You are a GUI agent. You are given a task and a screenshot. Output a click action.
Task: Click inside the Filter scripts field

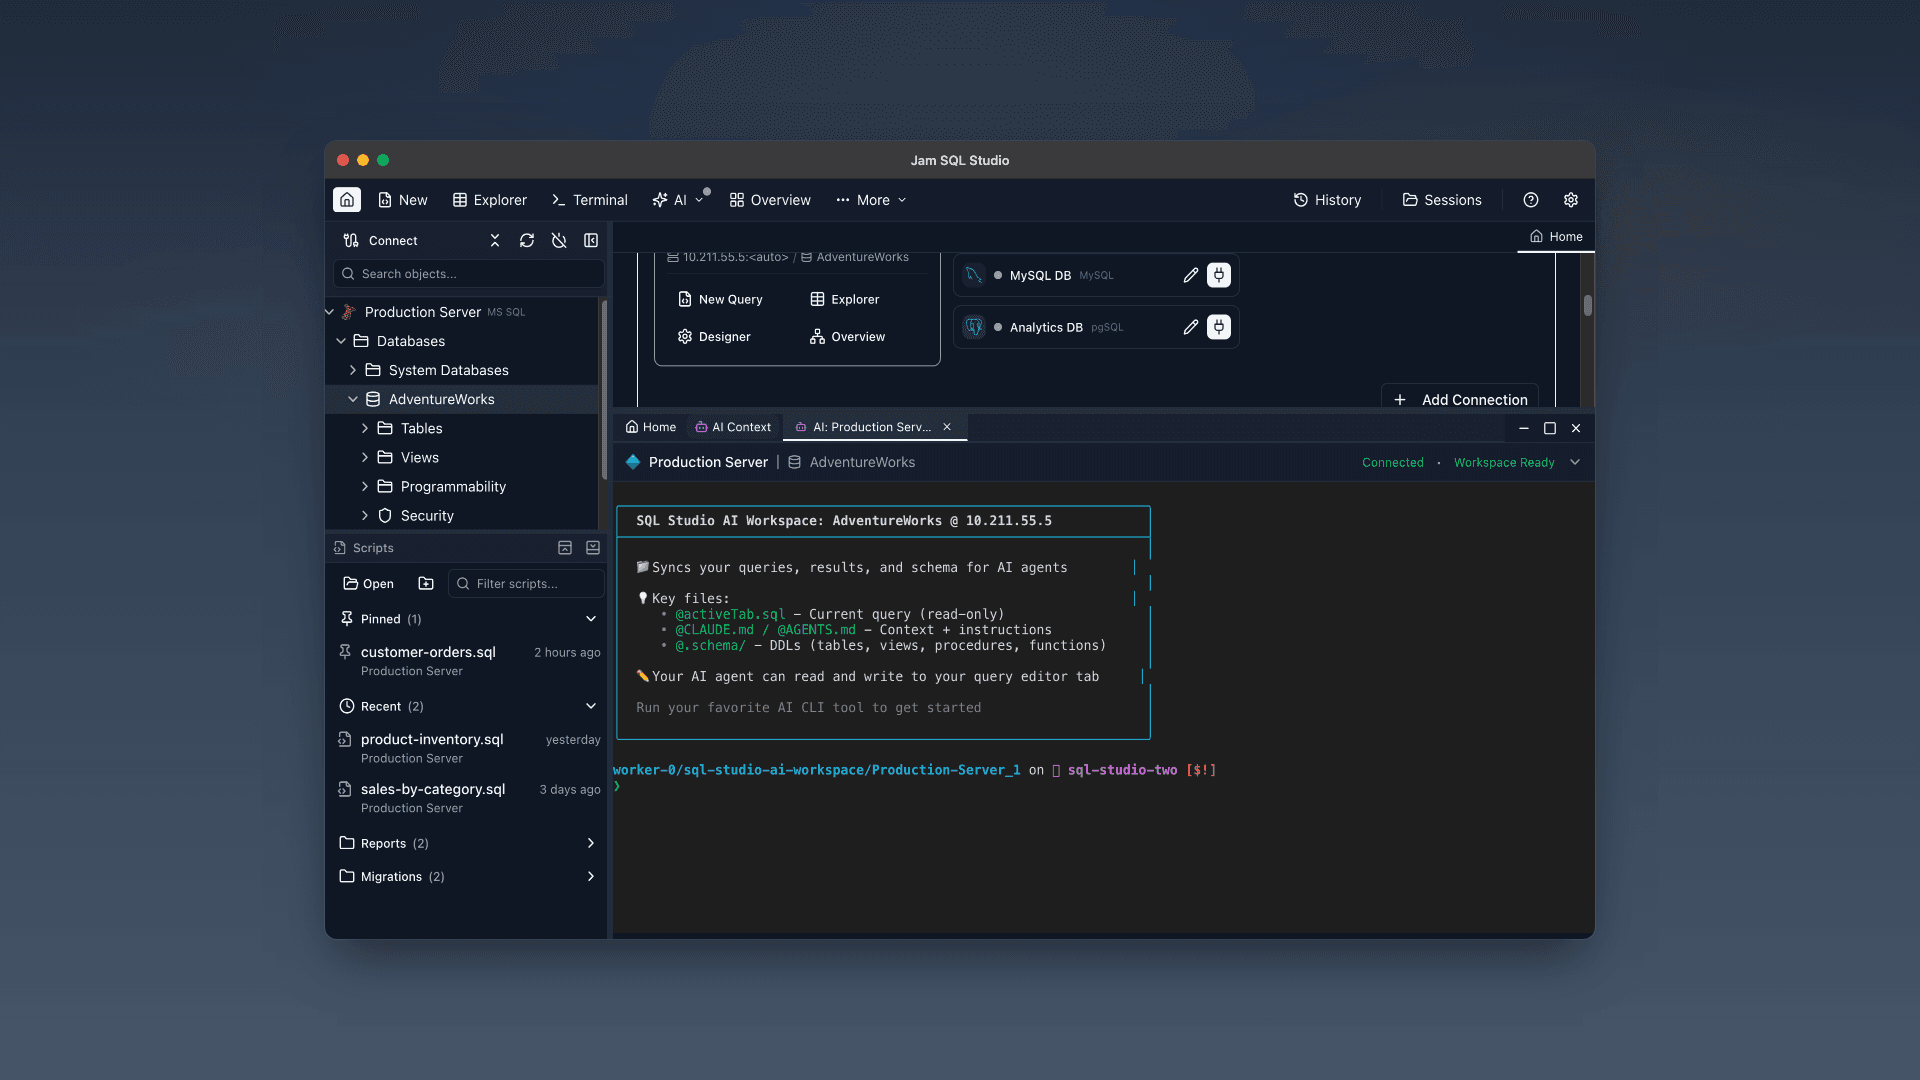(x=526, y=583)
